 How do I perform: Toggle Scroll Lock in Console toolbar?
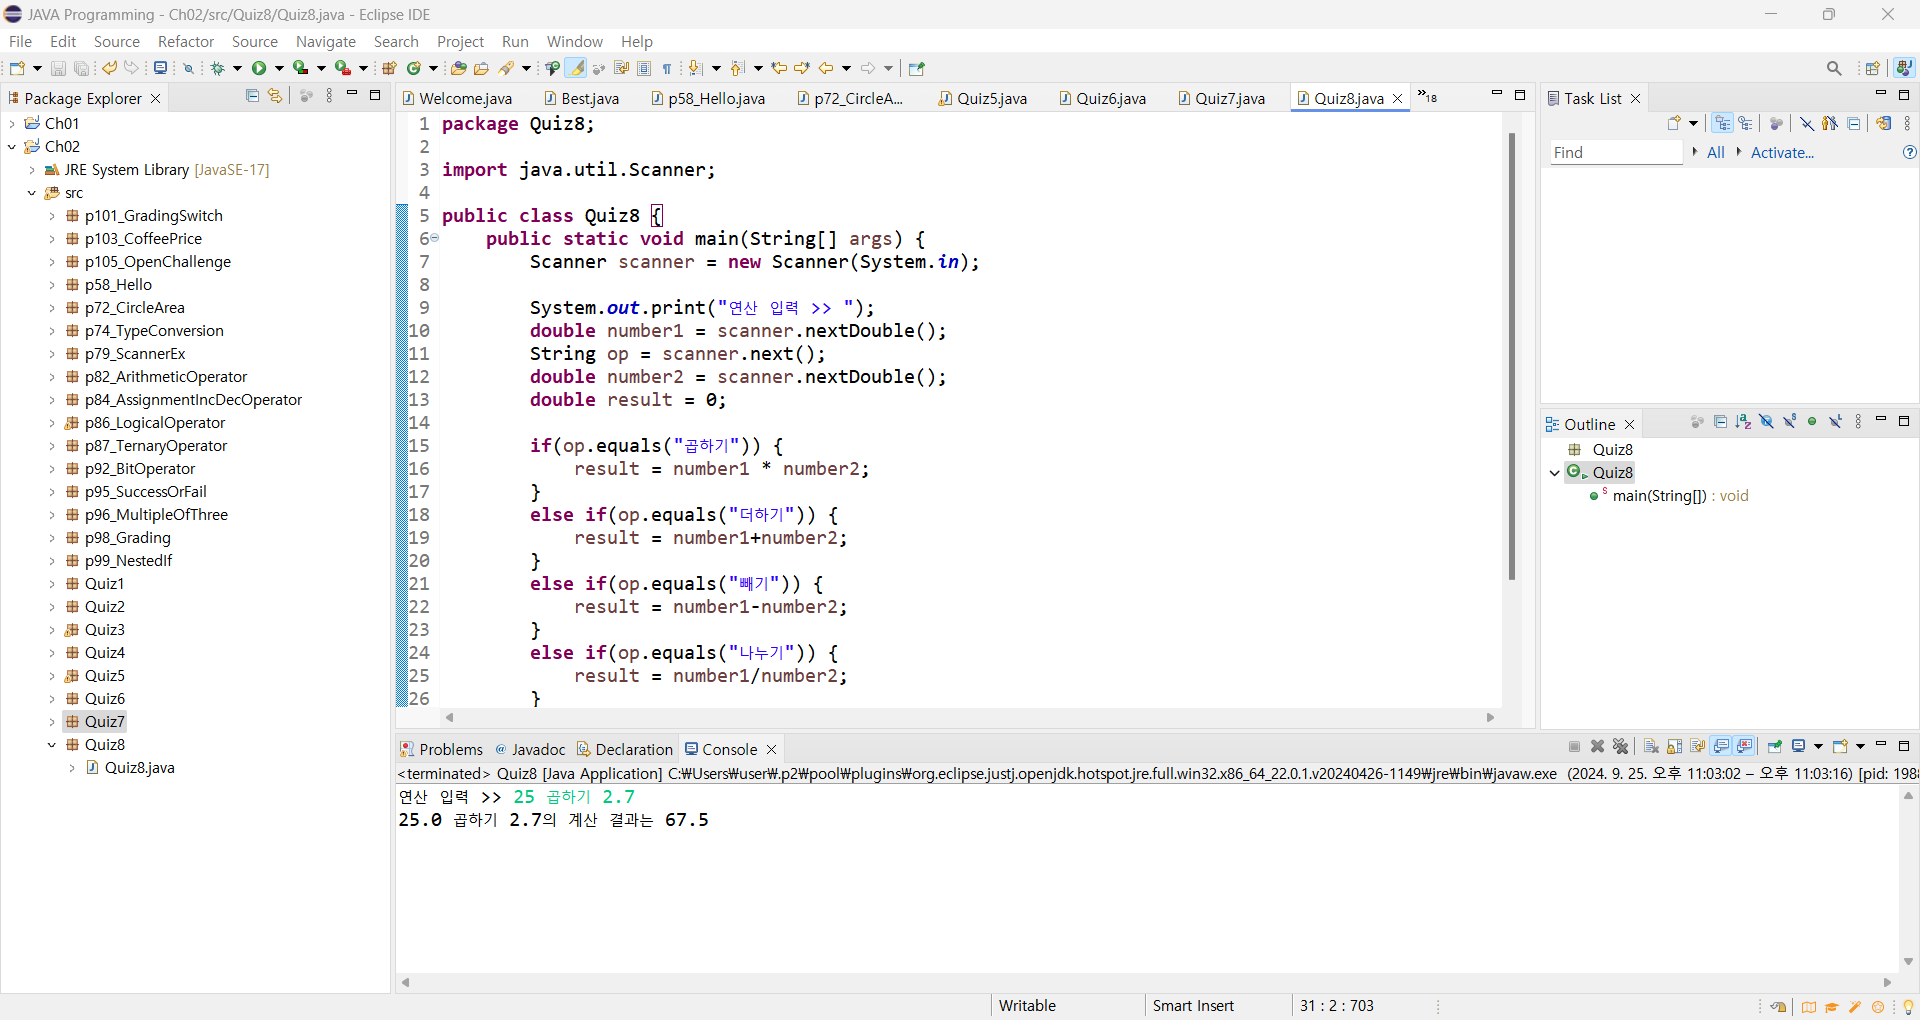[1675, 746]
